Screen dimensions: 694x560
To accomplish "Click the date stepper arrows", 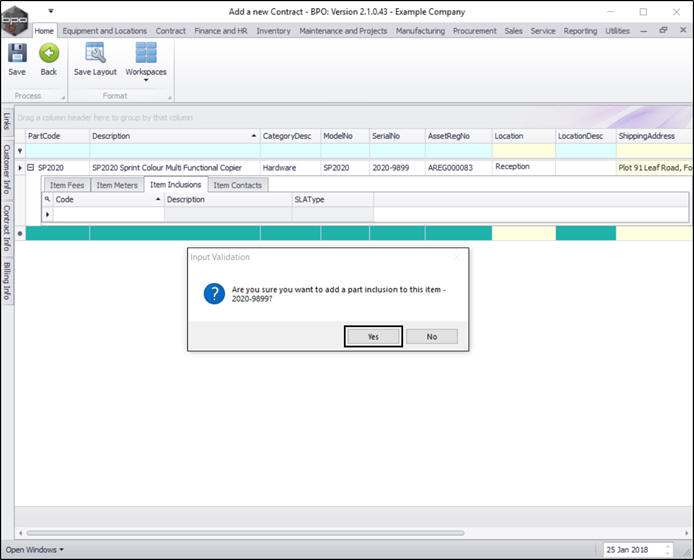I will coord(668,549).
